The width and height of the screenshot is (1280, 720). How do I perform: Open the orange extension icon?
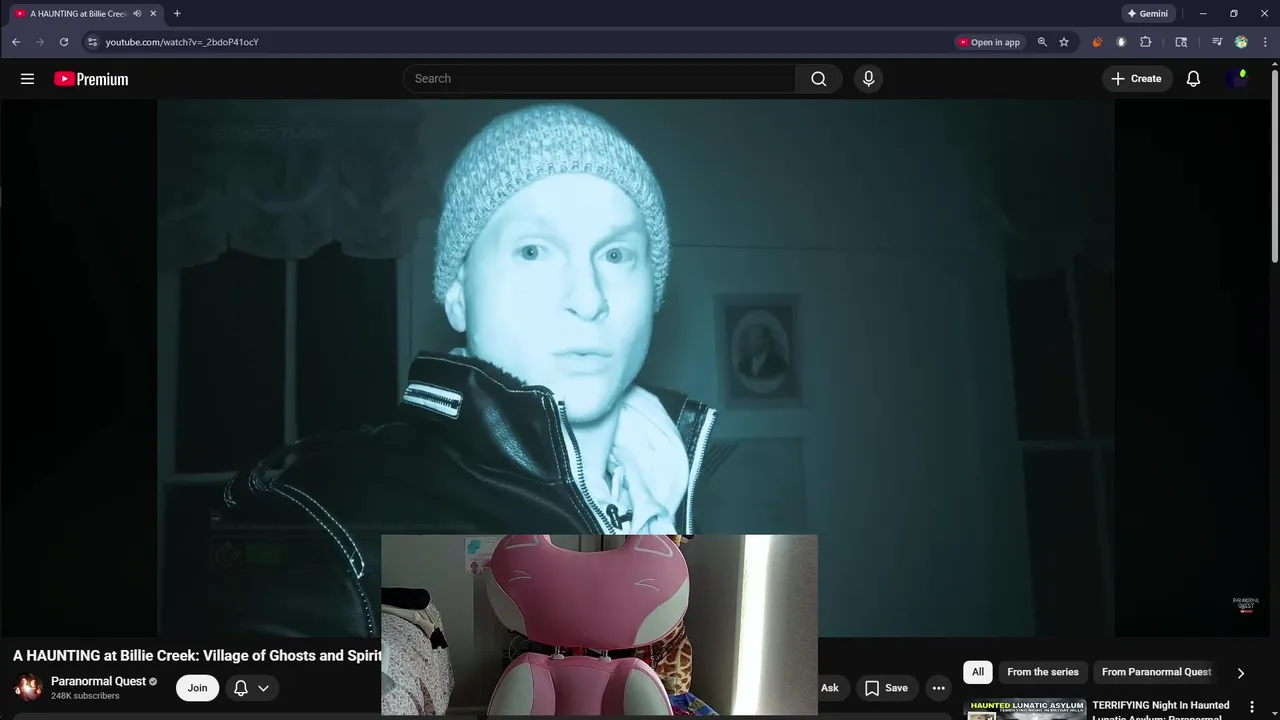pos(1097,42)
